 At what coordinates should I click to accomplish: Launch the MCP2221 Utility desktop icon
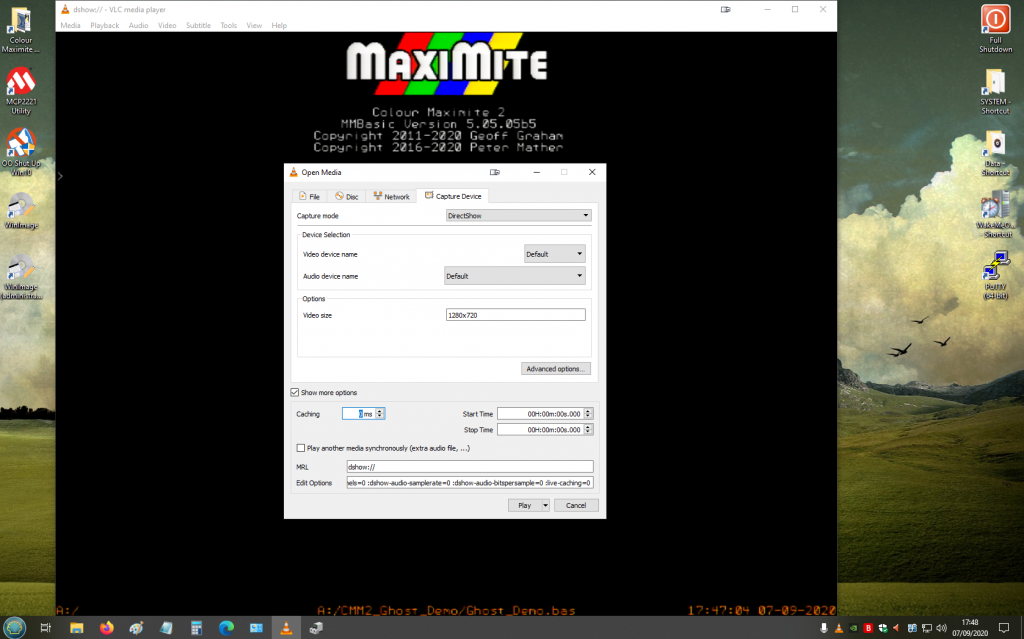point(21,91)
